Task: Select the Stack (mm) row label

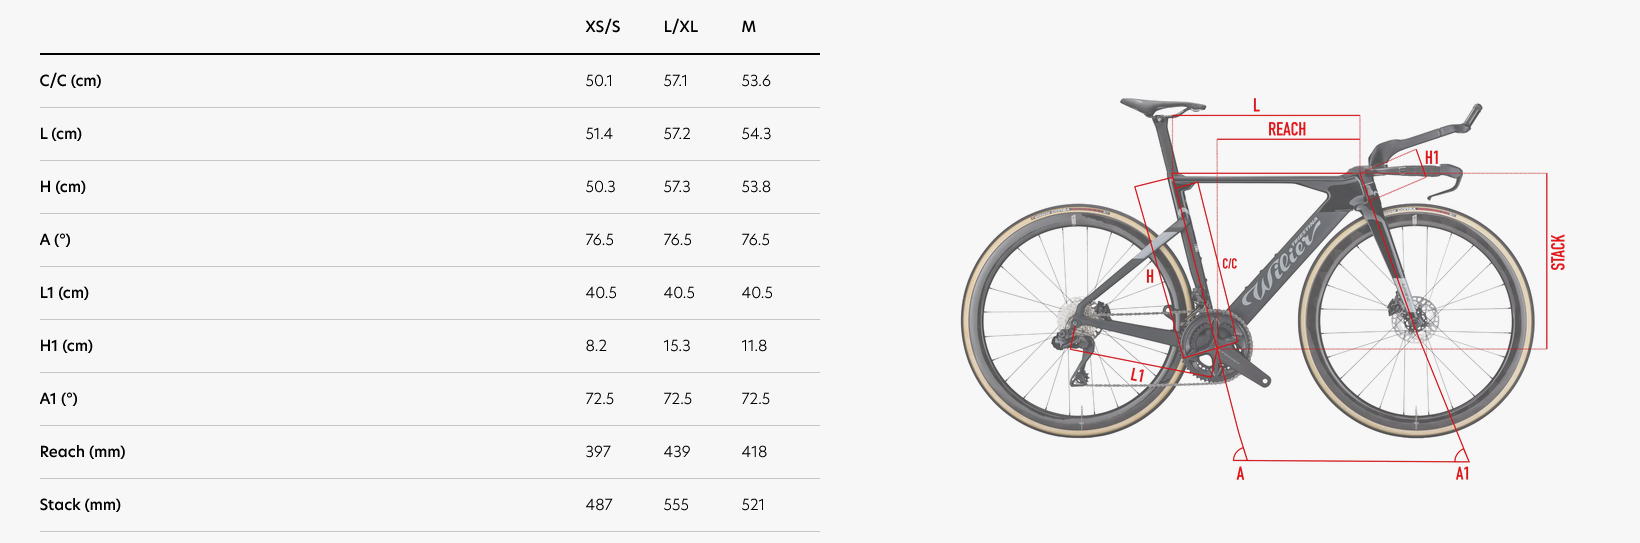Action: coord(80,505)
